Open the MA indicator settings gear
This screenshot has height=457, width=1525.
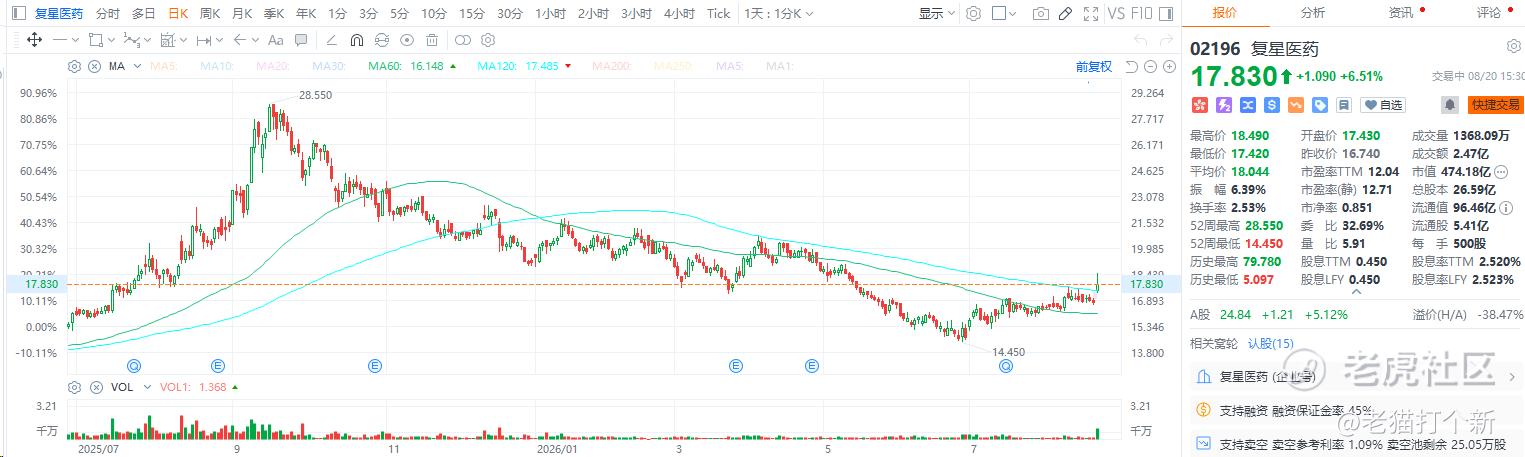point(74,66)
